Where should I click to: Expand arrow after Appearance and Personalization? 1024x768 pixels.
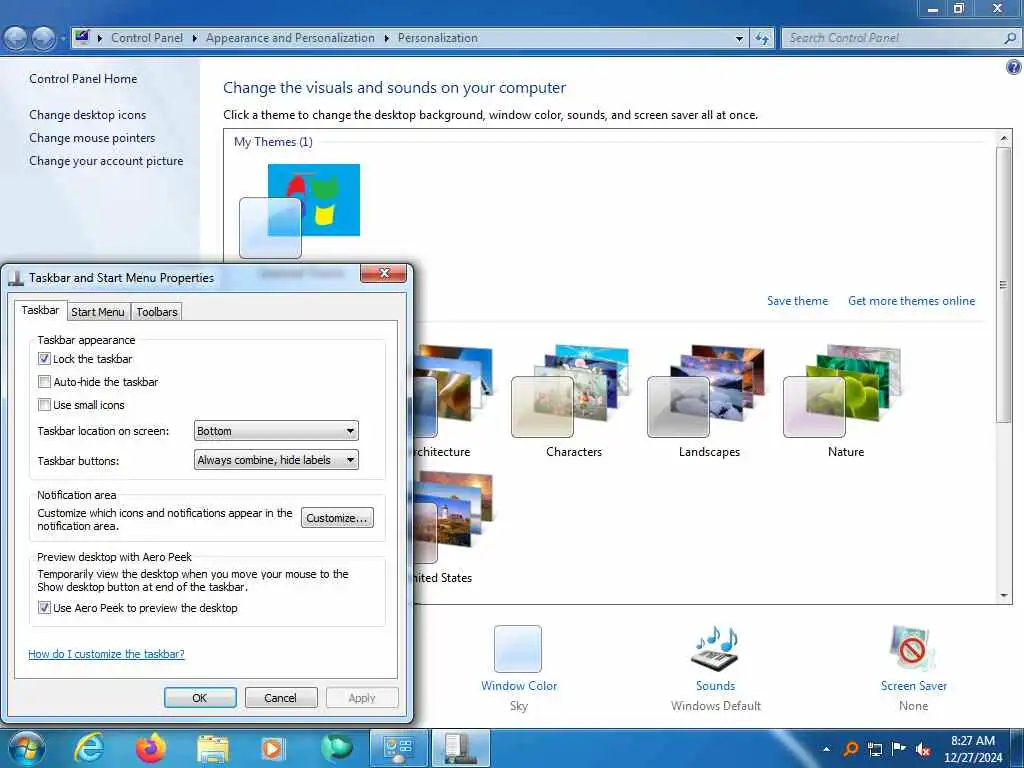click(387, 39)
